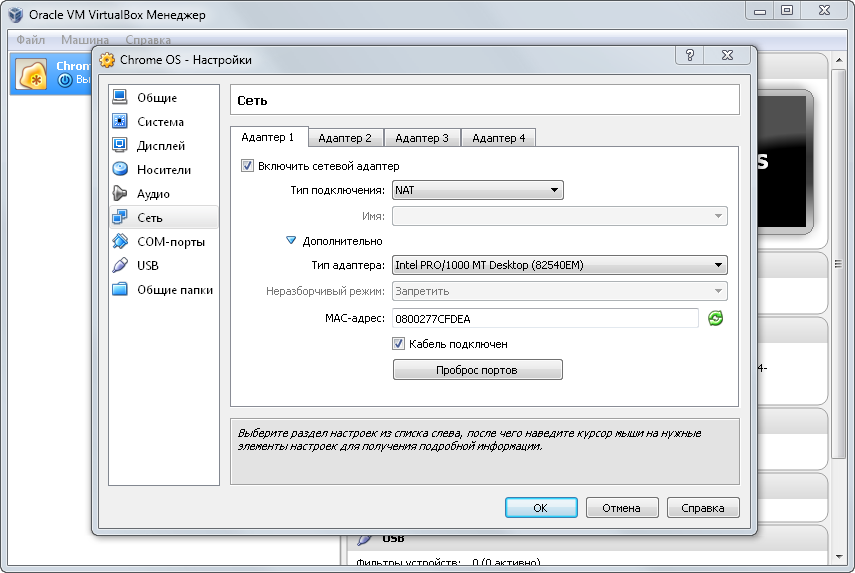Toggle the Кабель подключен checkbox
This screenshot has height=573, width=855.
coord(398,344)
